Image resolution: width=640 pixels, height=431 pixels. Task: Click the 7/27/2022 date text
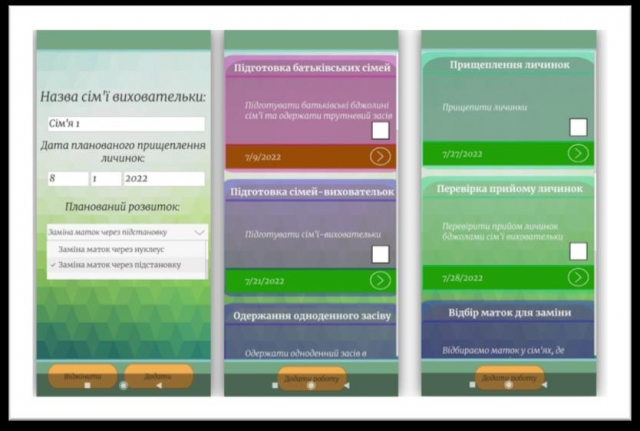click(x=462, y=154)
